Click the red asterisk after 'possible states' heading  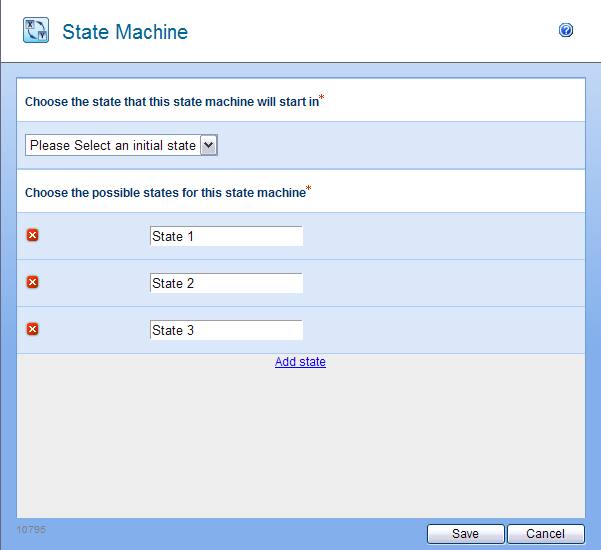click(x=309, y=190)
